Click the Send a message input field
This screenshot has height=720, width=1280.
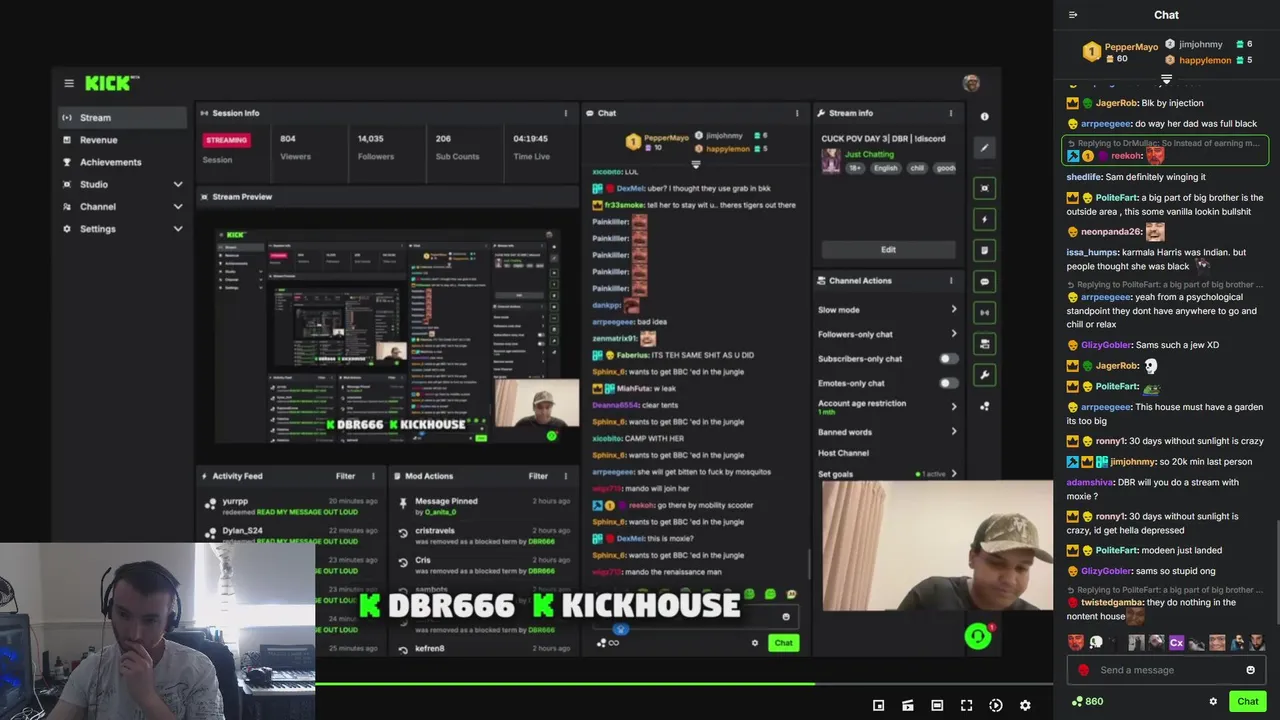click(1166, 670)
